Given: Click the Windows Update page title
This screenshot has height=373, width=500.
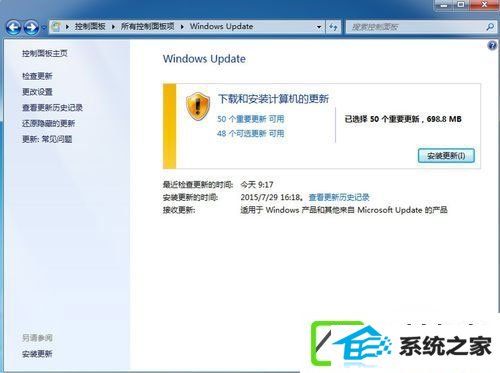Looking at the screenshot, I should [x=204, y=59].
